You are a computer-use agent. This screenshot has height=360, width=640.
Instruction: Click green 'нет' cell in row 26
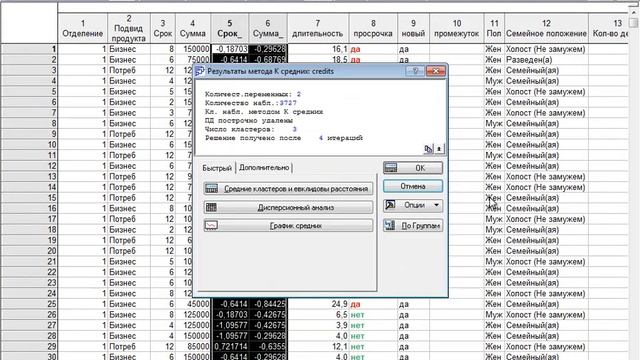click(x=373, y=314)
